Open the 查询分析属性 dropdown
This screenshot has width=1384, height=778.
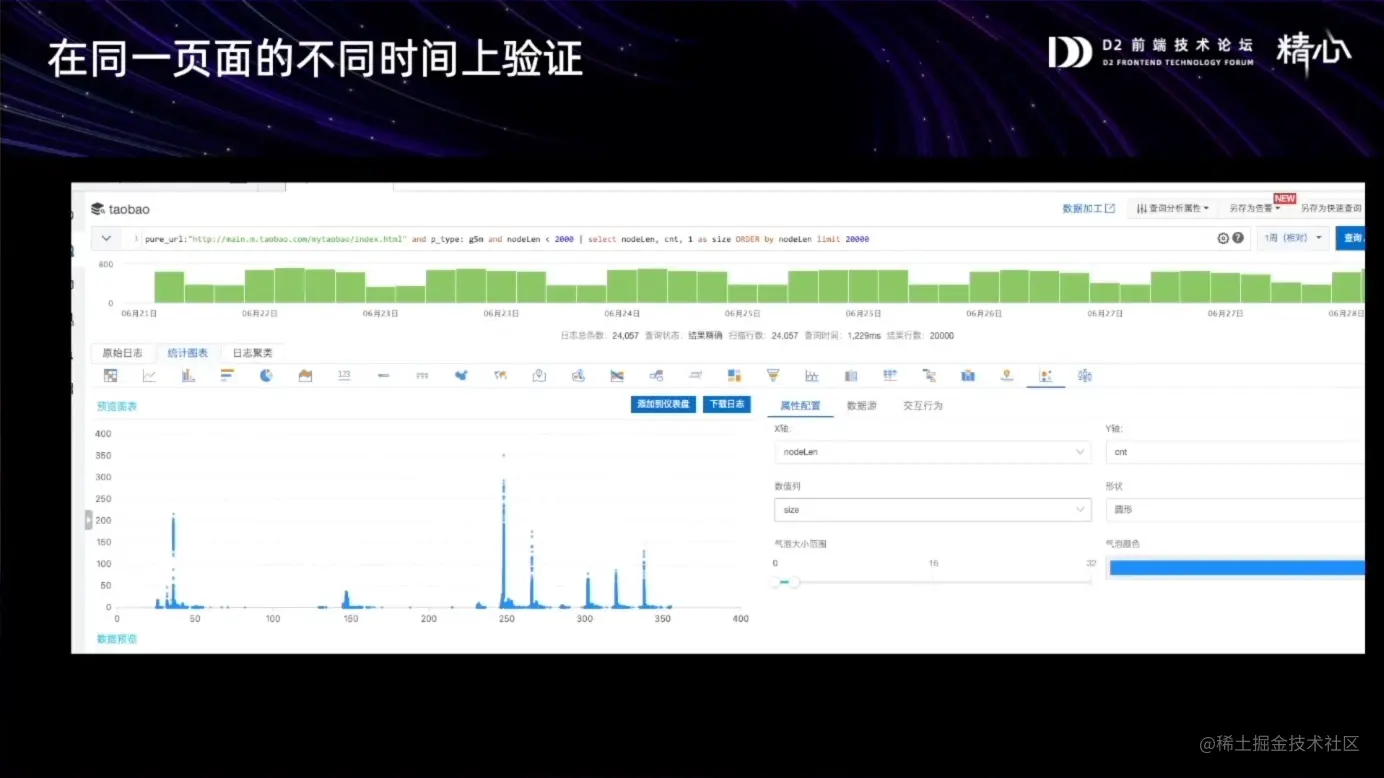tap(1172, 208)
